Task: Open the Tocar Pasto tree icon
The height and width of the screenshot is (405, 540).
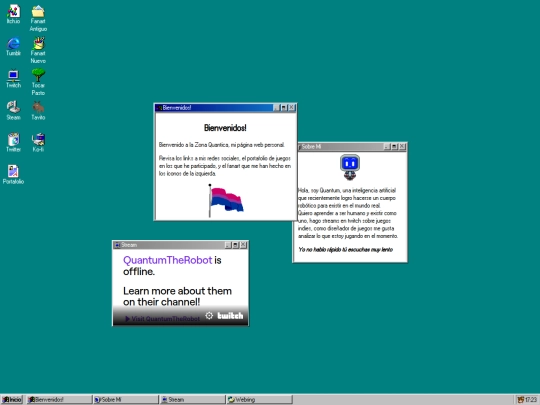Action: coord(38,82)
